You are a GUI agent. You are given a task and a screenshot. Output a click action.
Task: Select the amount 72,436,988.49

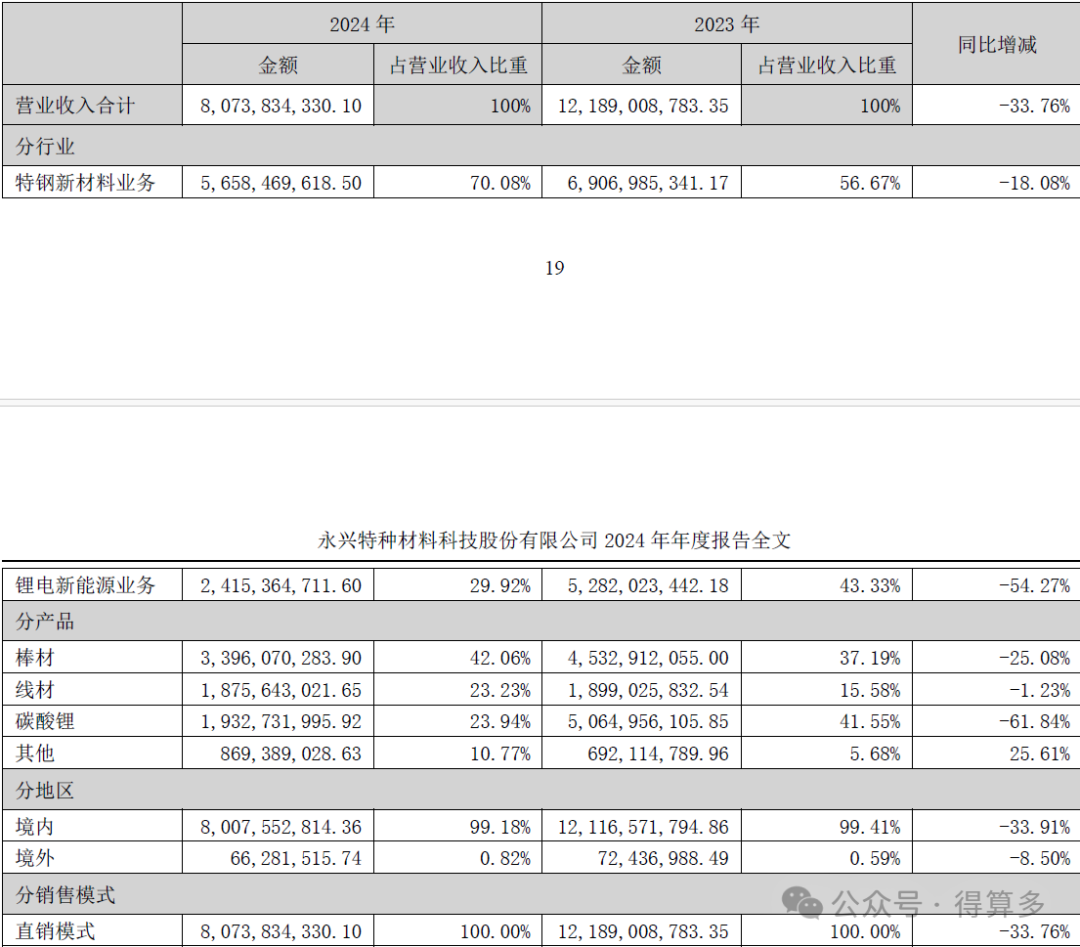663,859
